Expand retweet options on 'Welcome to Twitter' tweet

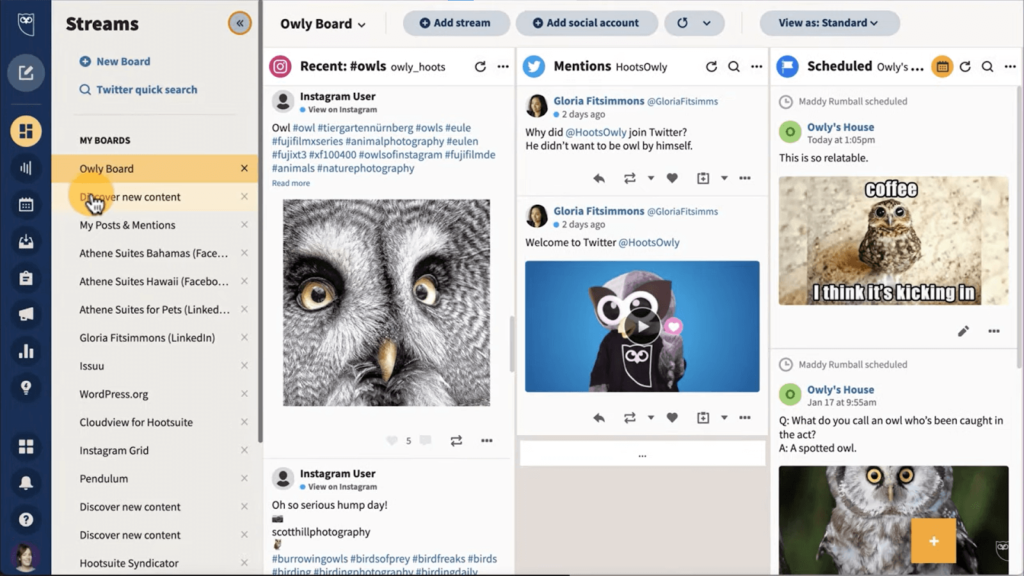[x=650, y=418]
